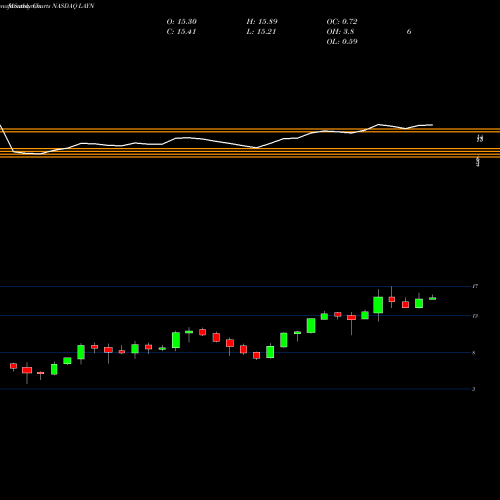Screen dimensions: 500x500
Task: Click the low value L: 15.21
Action: point(261,32)
